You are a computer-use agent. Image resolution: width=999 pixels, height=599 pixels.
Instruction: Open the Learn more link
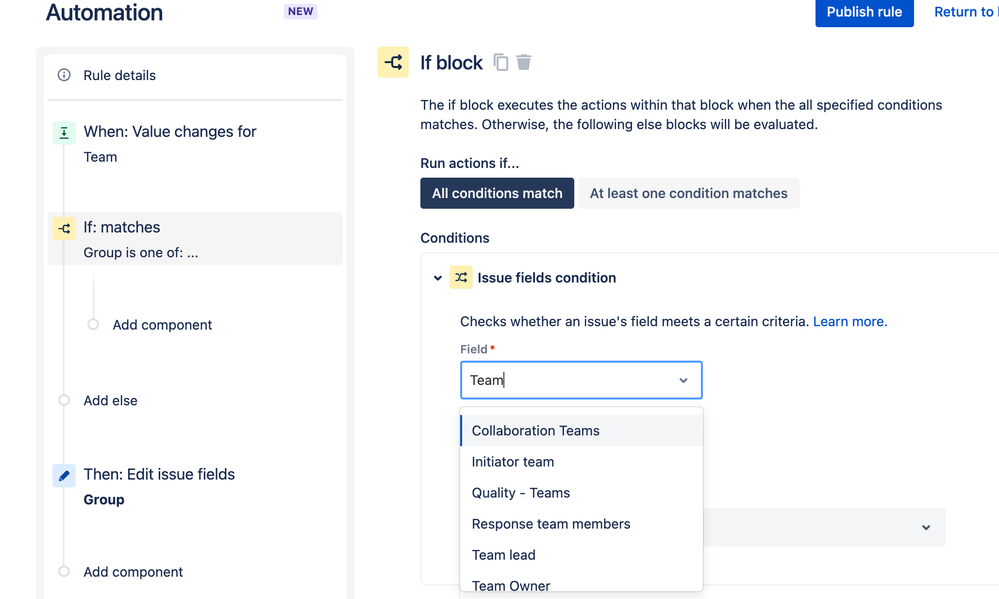click(850, 321)
